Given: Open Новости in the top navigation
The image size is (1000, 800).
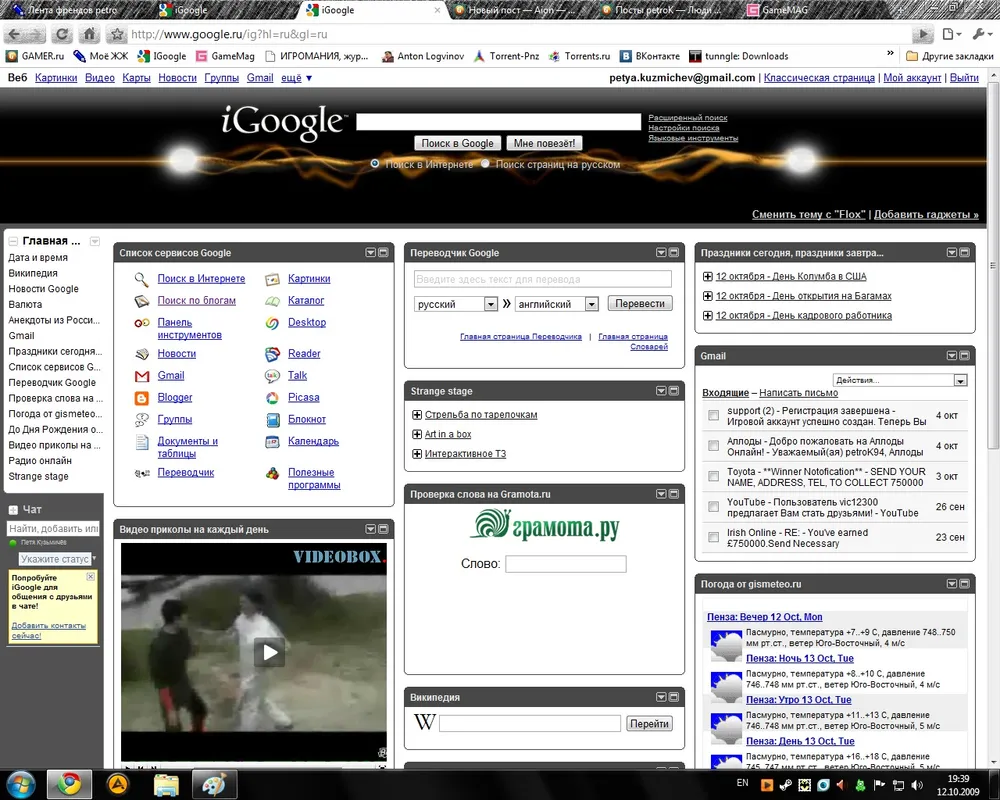Looking at the screenshot, I should coord(177,78).
